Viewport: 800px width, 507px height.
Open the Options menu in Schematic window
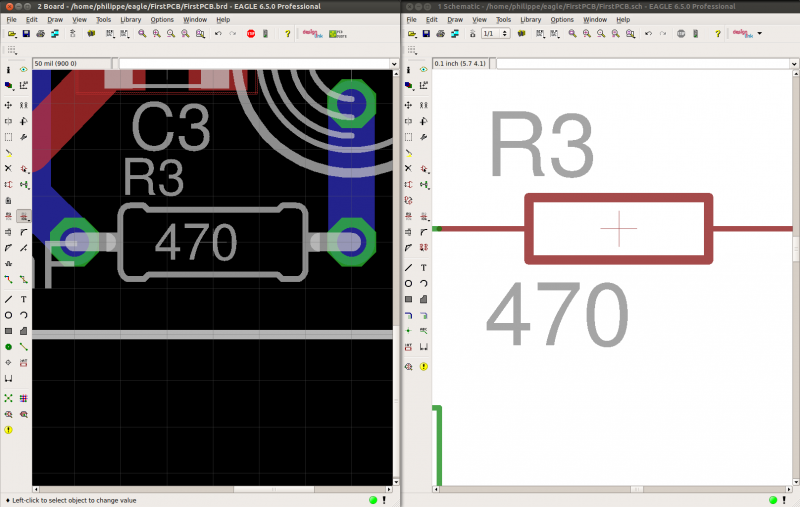click(x=562, y=19)
